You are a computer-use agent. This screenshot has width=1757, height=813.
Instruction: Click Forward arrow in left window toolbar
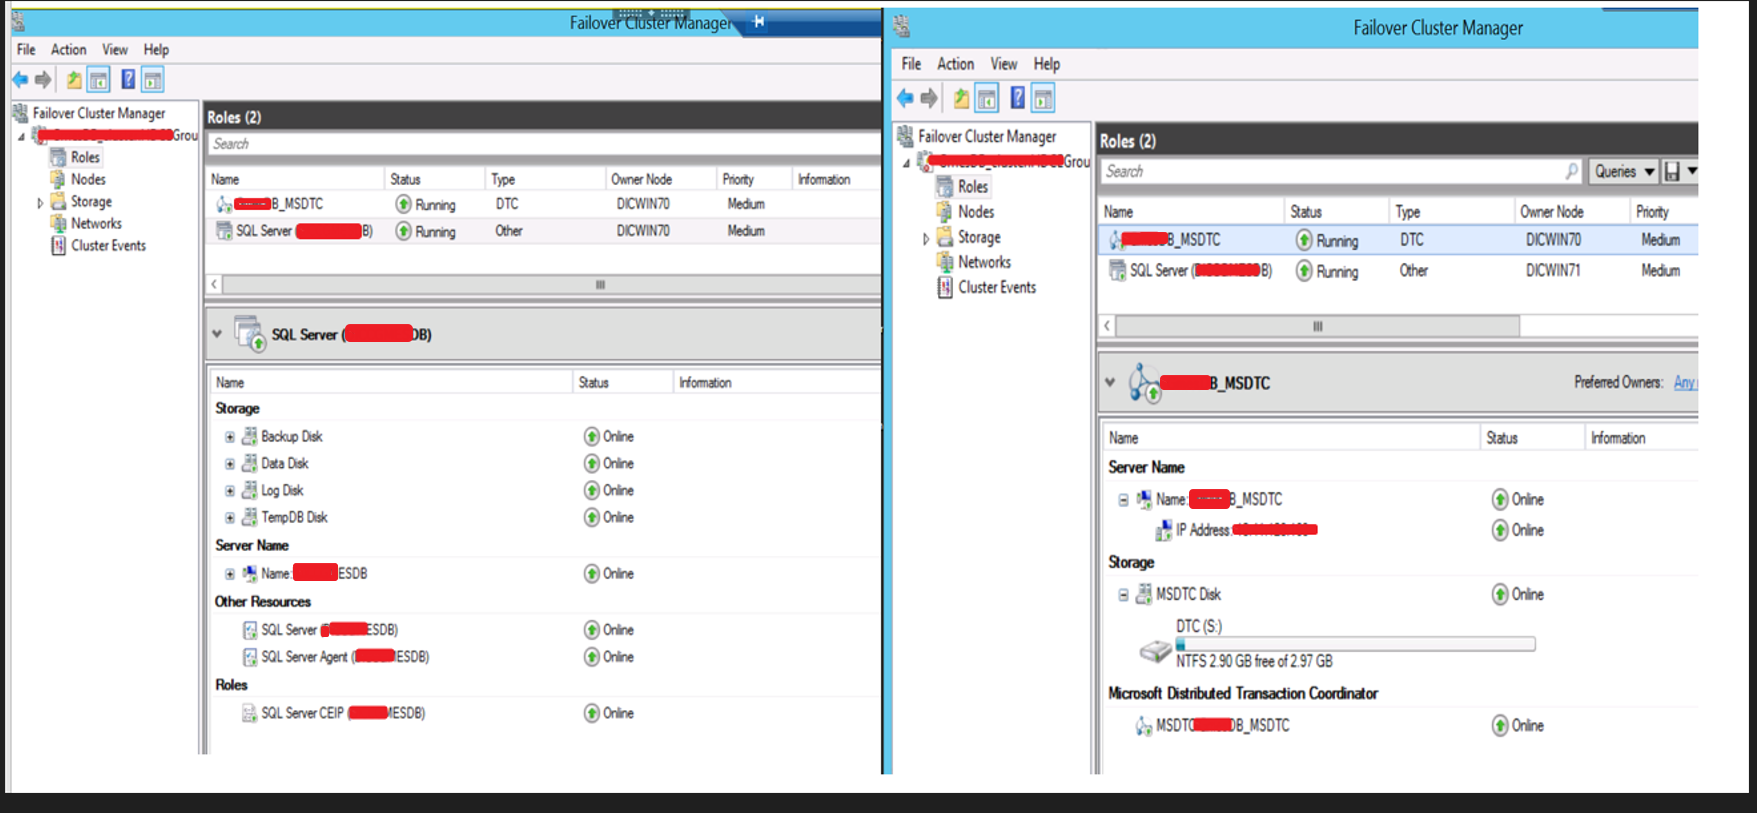43,80
